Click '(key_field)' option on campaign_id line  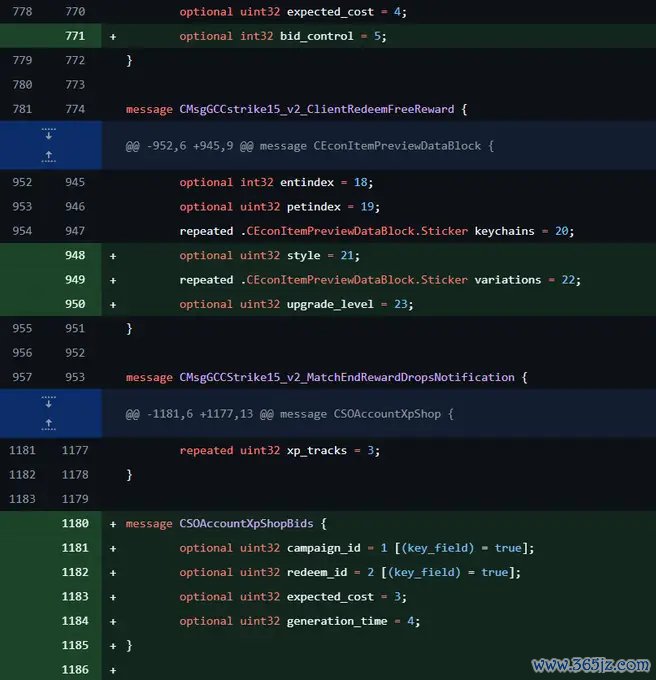point(438,548)
